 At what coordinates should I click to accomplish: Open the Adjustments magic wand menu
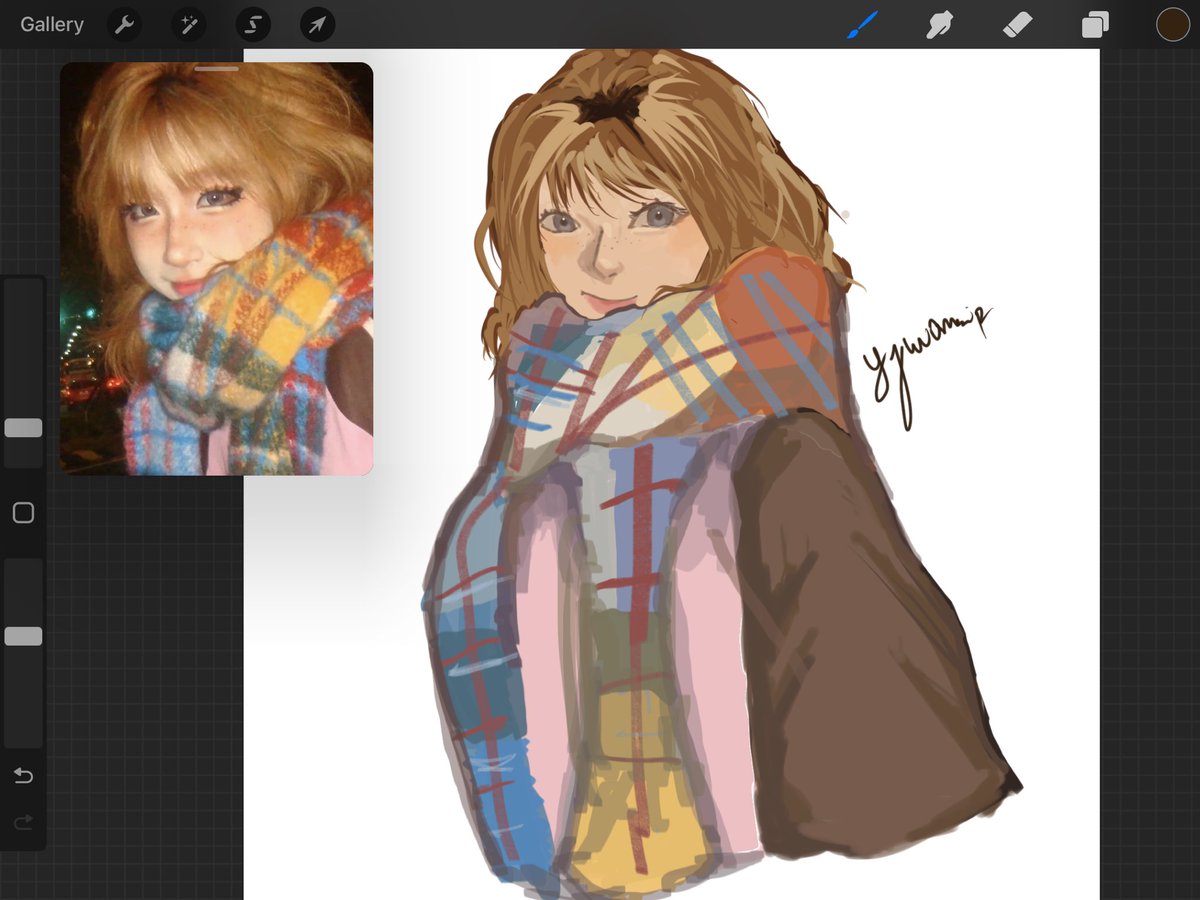click(189, 25)
